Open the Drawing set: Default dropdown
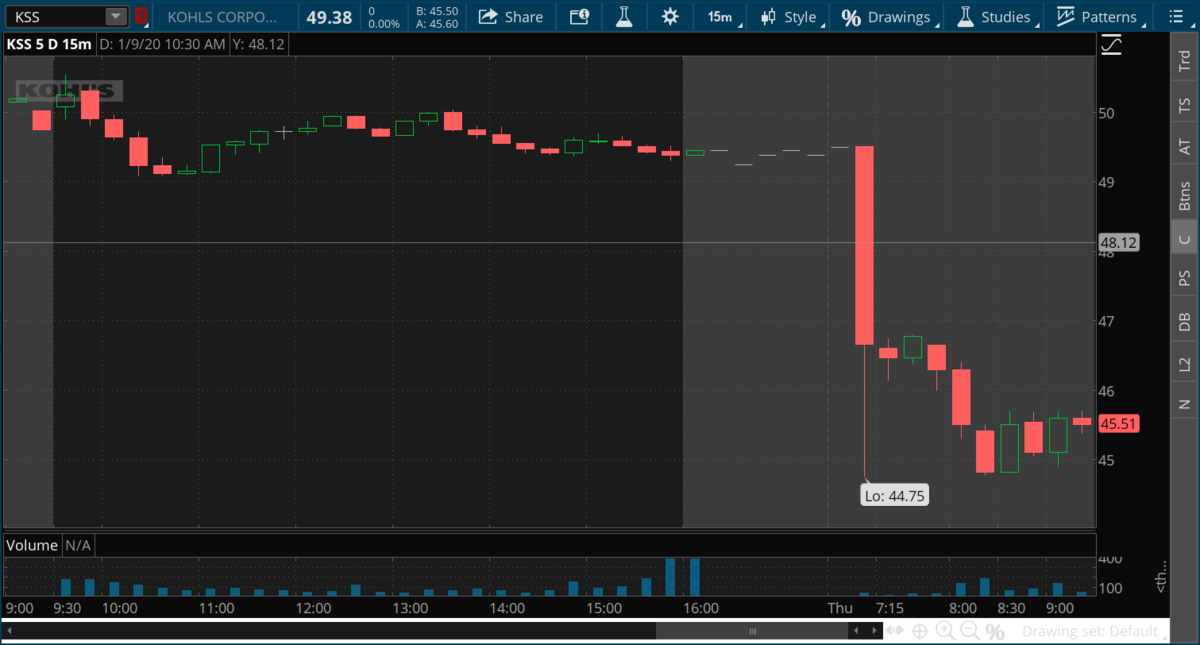1200x645 pixels. pos(1095,631)
